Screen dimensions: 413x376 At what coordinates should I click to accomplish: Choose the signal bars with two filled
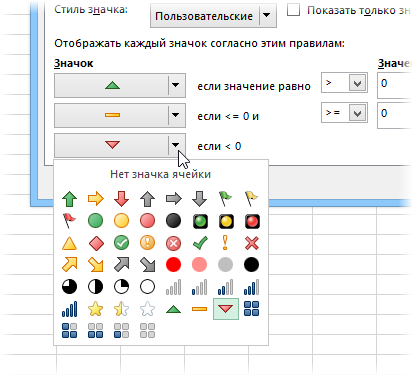225,287
